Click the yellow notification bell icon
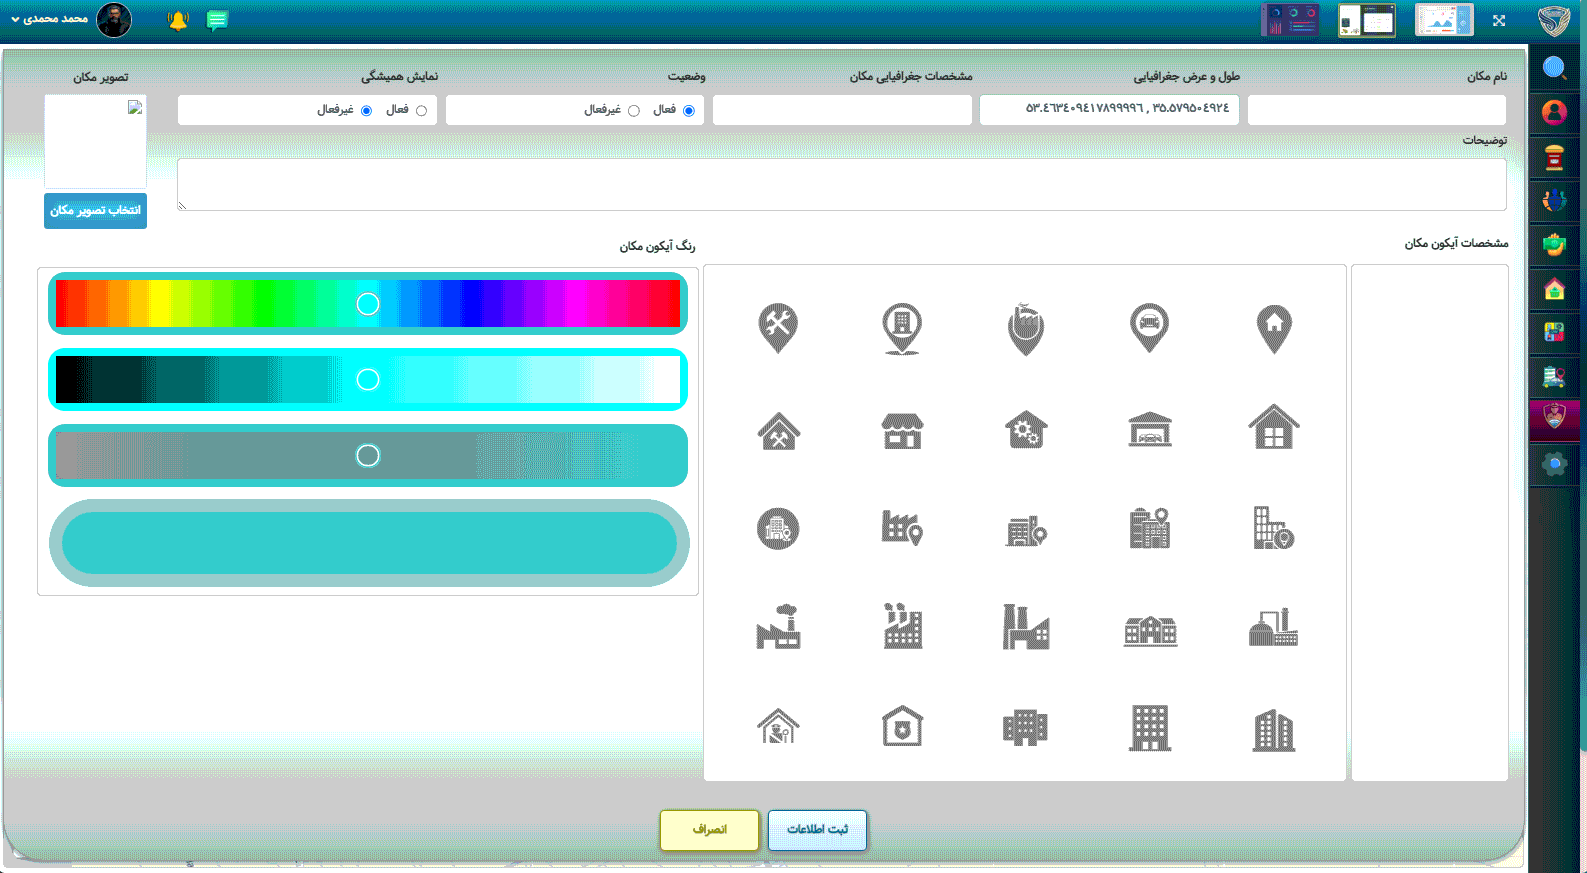 point(178,20)
